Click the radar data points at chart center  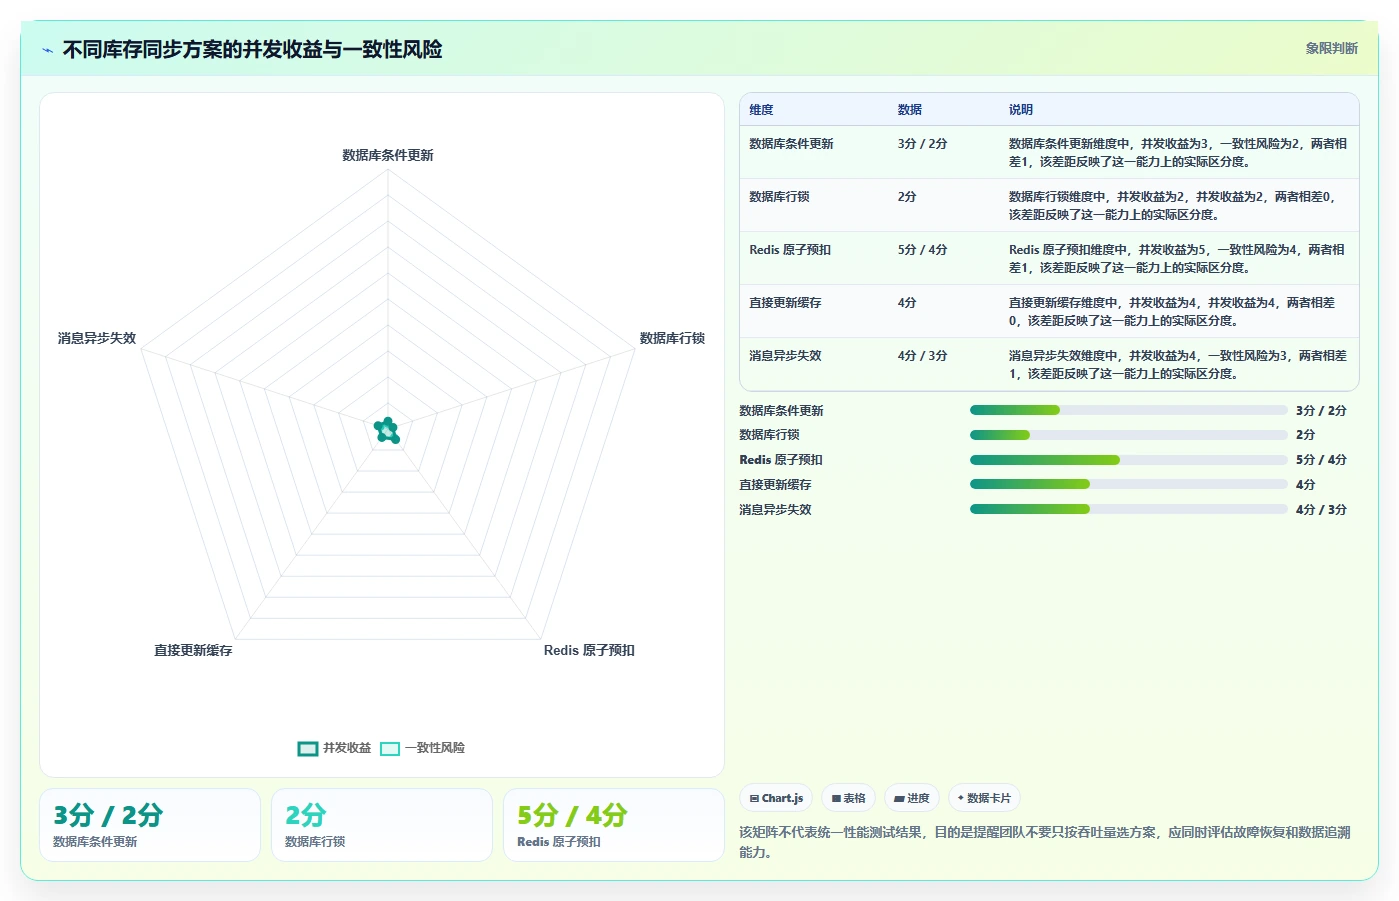click(387, 431)
